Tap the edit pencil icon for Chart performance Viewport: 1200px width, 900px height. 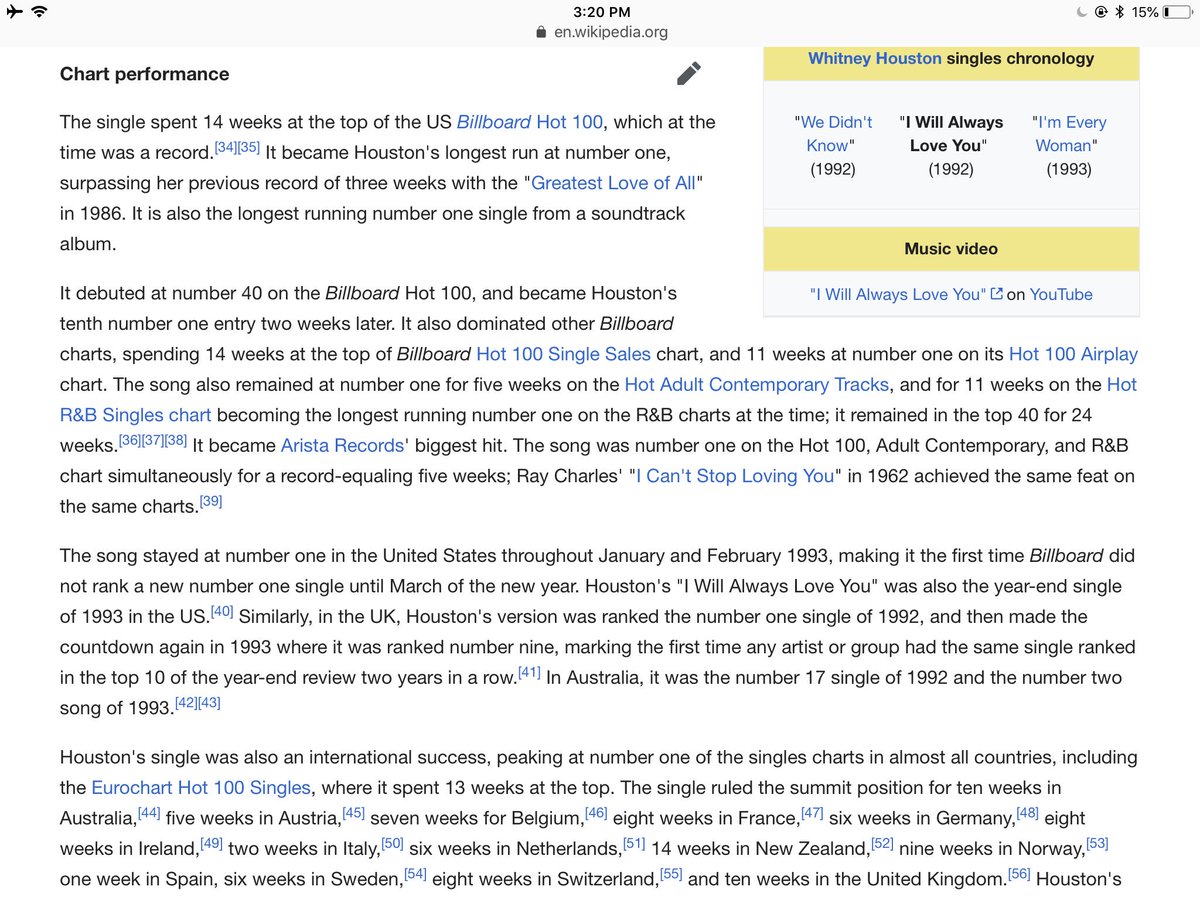(x=688, y=73)
